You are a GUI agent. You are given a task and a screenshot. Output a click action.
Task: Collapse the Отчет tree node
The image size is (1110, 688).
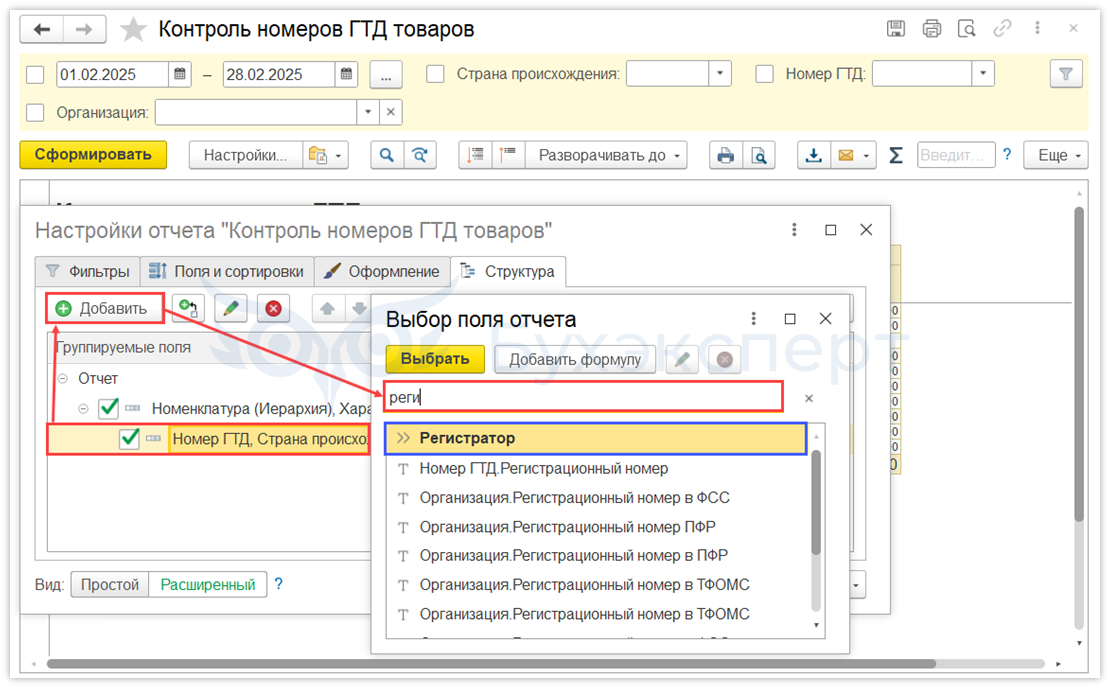pos(63,379)
